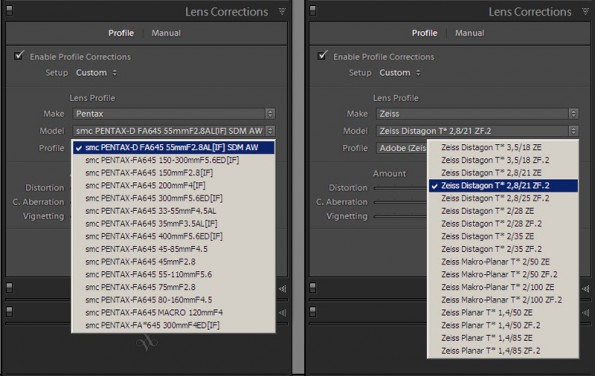Choose smc PENTAX-FA645 45-85mmF4.5
This screenshot has height=376, width=595.
pyautogui.click(x=173, y=249)
